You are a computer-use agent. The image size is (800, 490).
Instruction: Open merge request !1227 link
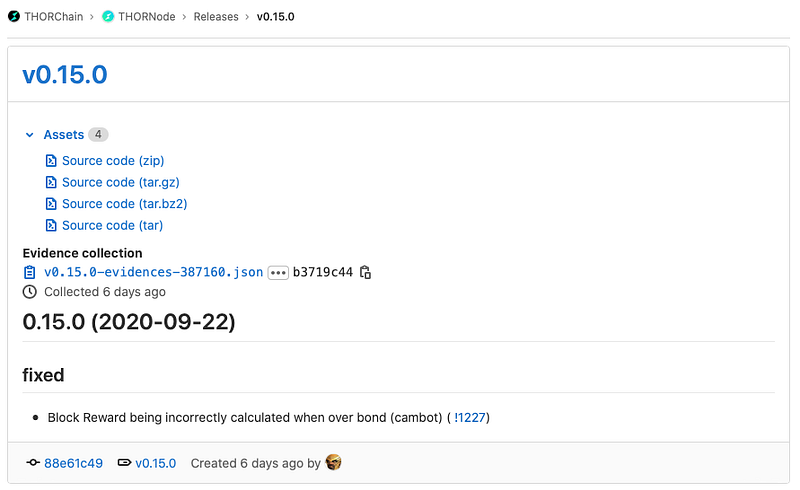point(470,418)
